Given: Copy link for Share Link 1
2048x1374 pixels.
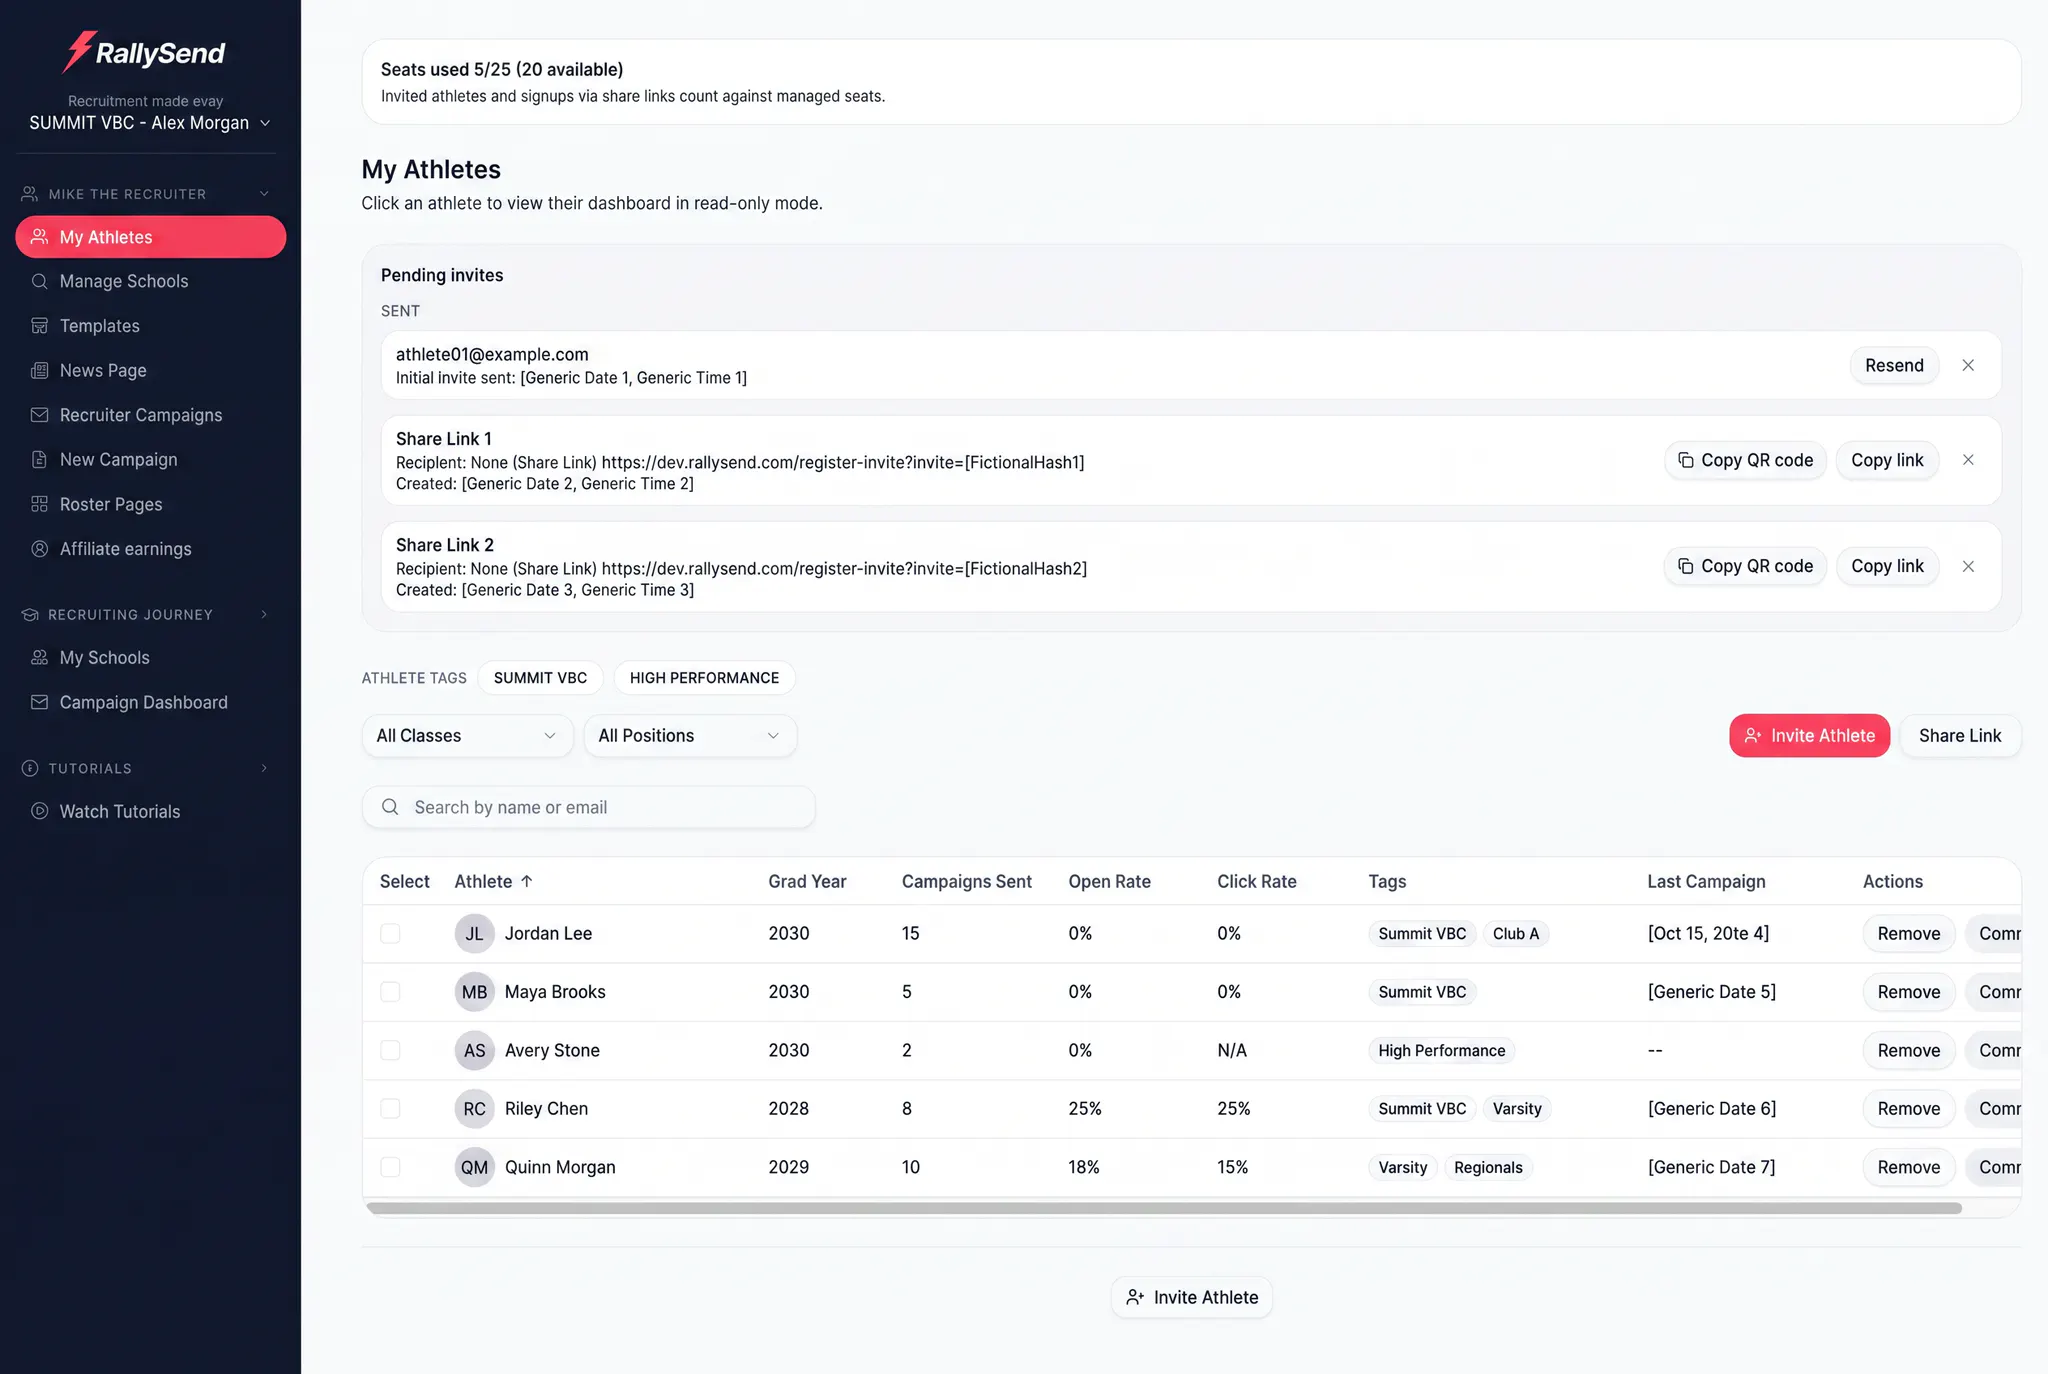Looking at the screenshot, I should point(1887,460).
